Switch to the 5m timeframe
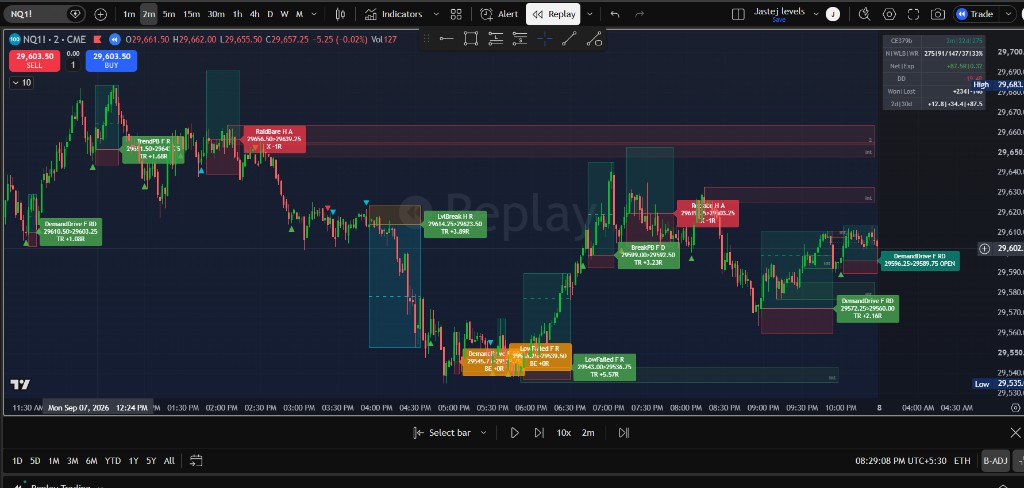Screen dimensions: 1024x488 point(168,14)
